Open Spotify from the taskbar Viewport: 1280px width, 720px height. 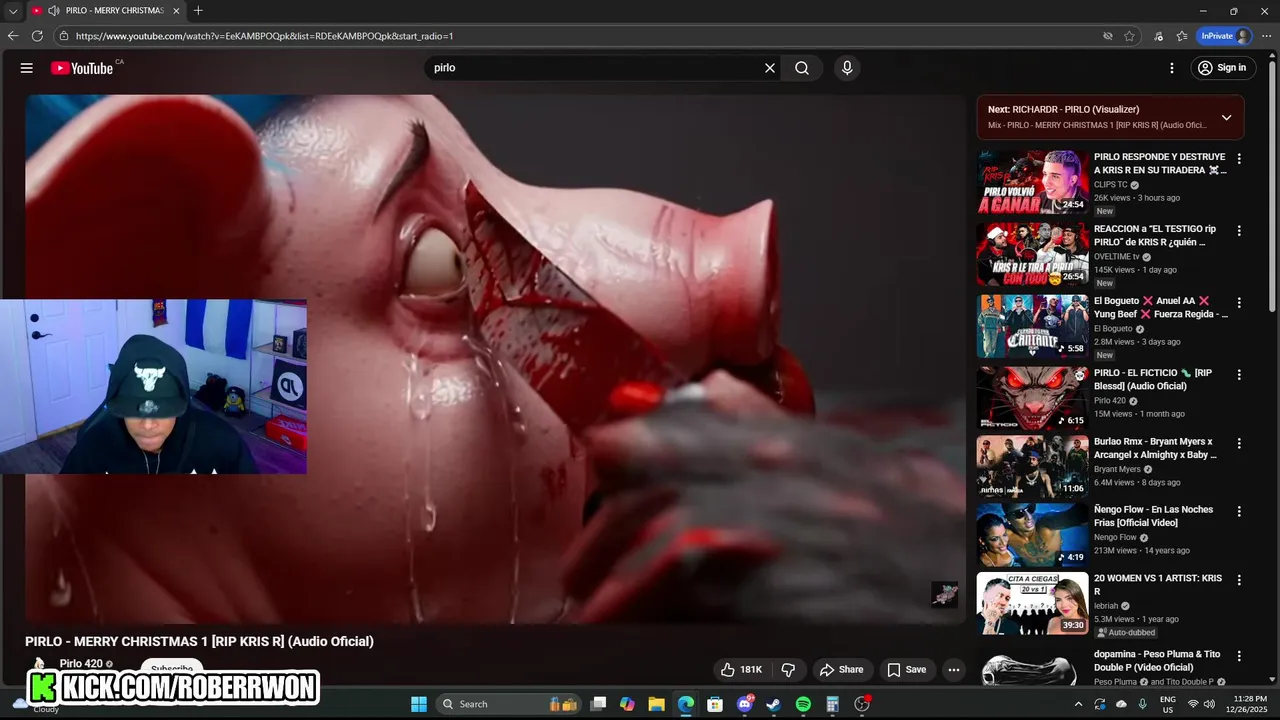pos(803,704)
